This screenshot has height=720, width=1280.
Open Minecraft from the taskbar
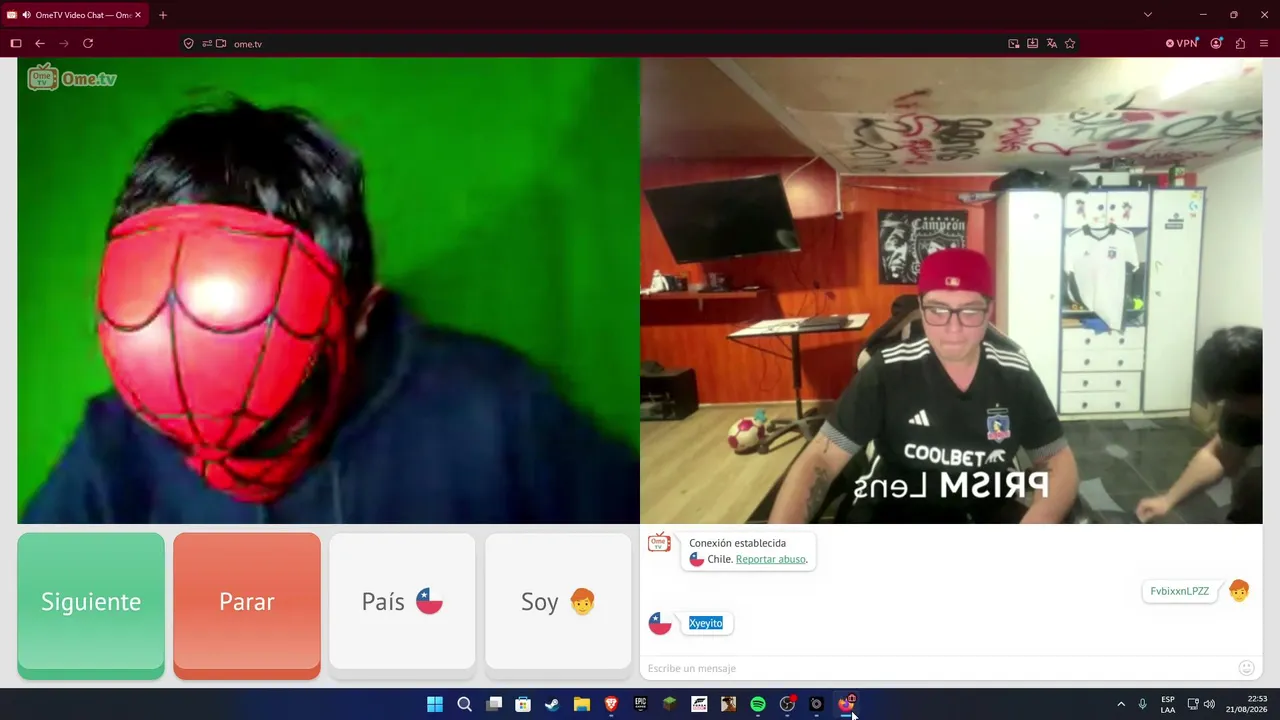(669, 704)
